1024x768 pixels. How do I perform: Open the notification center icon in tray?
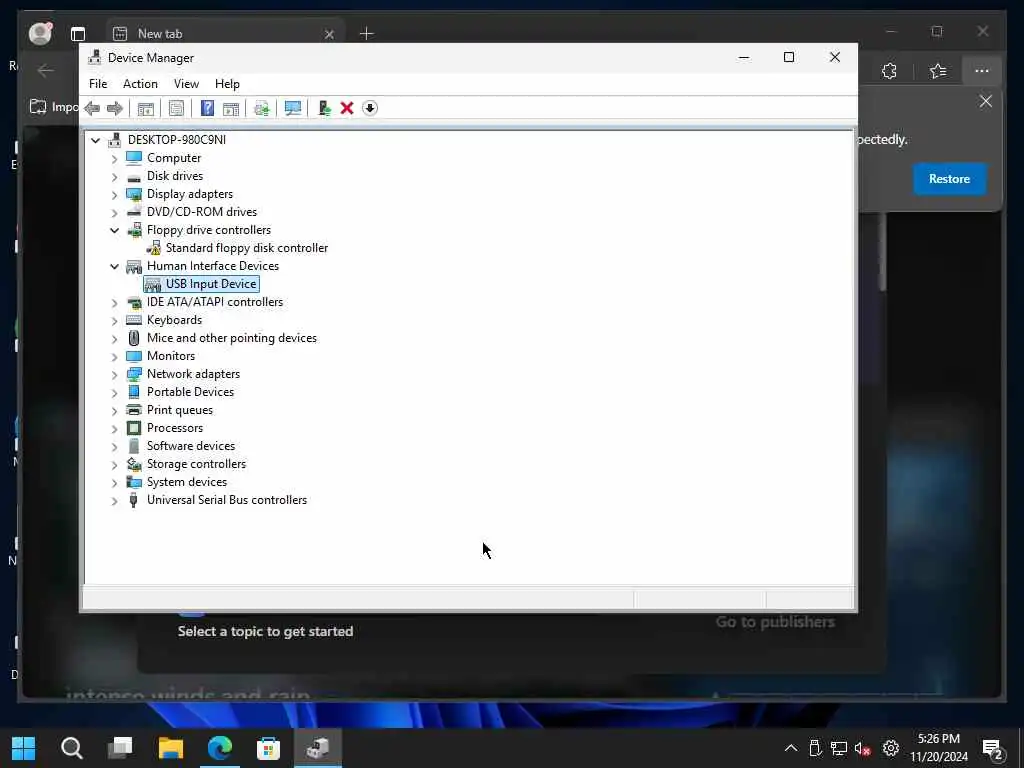[993, 748]
